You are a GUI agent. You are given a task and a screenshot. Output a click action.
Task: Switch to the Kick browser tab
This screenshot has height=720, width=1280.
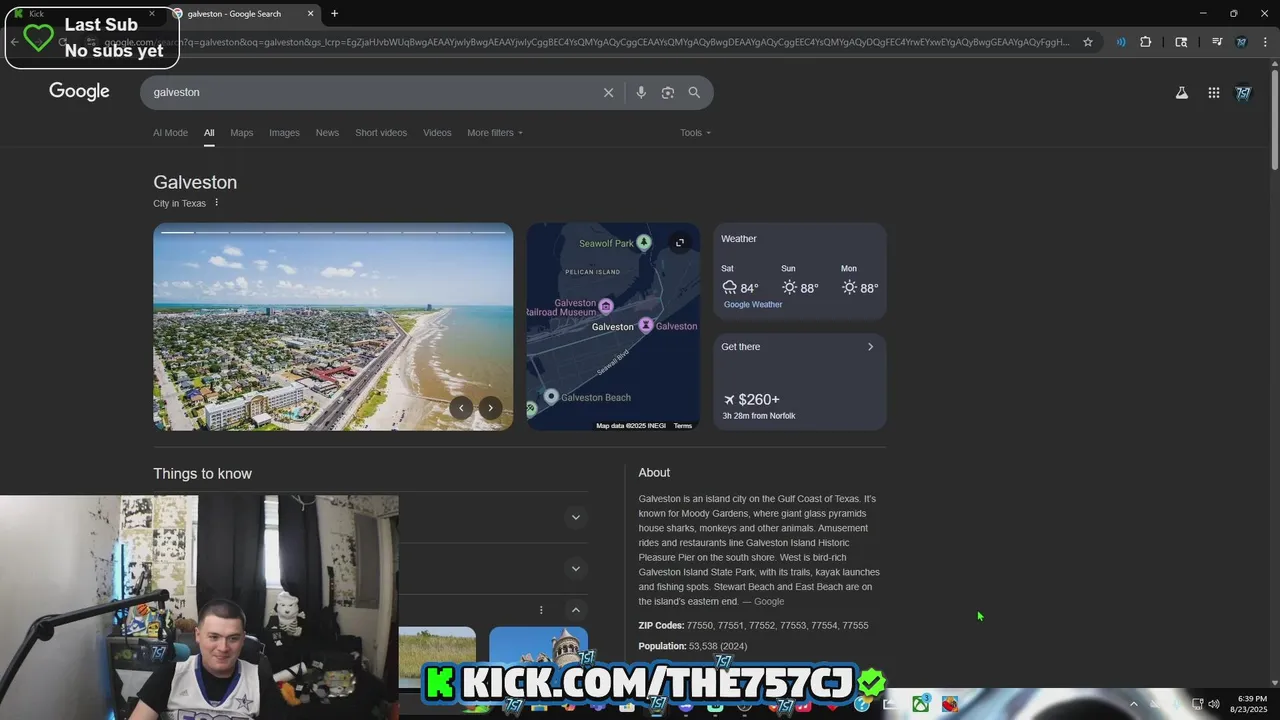(x=85, y=13)
